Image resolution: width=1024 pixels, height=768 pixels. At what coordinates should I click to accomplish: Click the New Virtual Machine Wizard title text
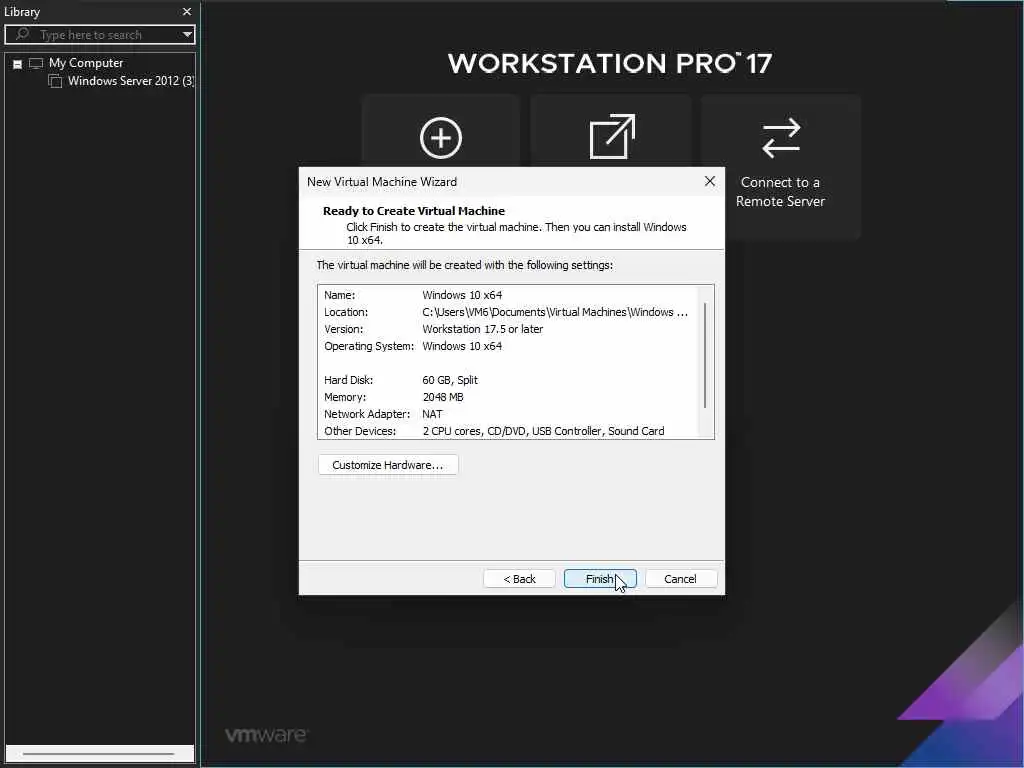pos(382,182)
